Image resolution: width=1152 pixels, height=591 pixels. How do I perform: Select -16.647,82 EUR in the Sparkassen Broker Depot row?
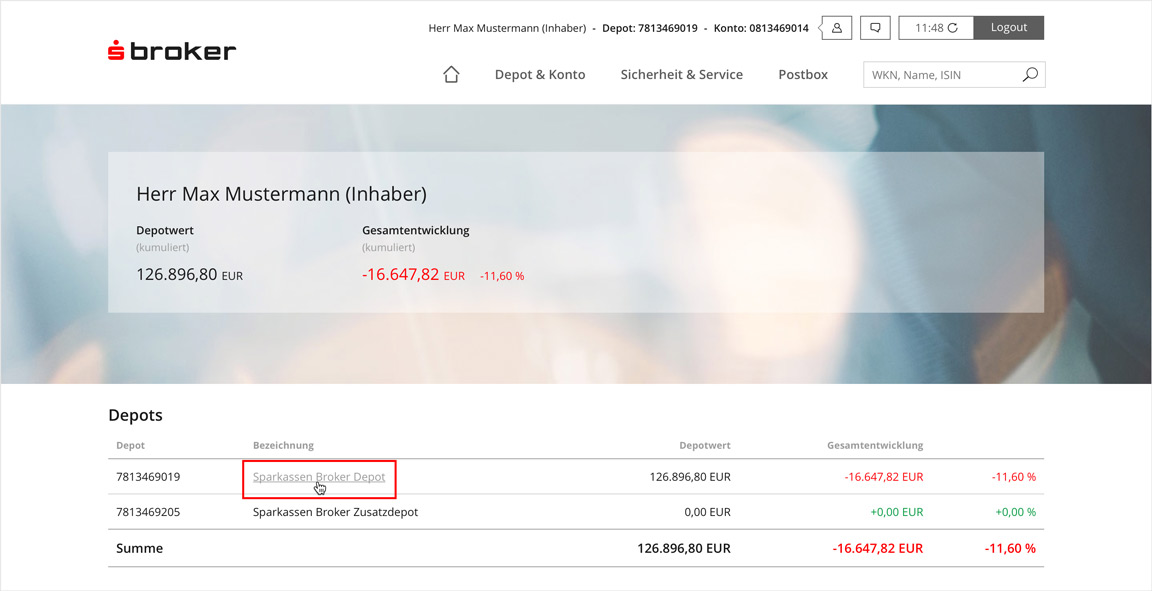coord(884,477)
